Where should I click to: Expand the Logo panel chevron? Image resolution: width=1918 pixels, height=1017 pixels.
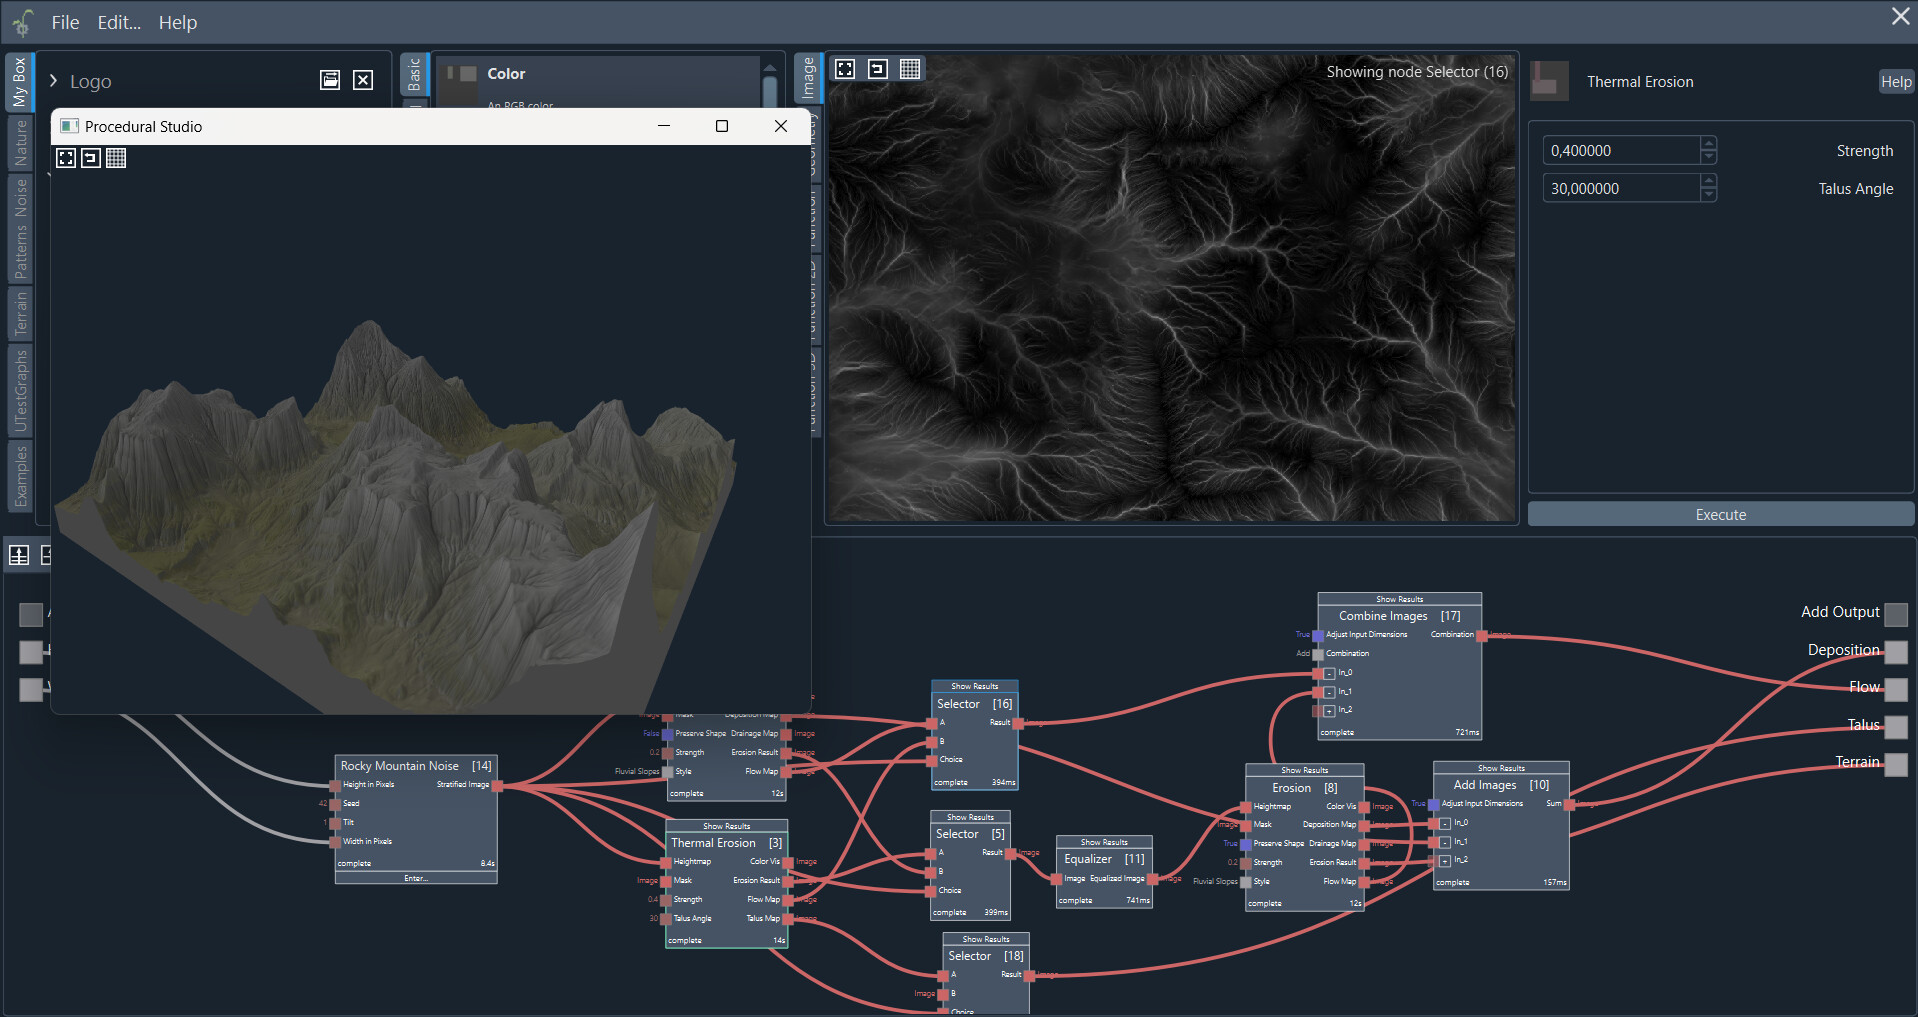(52, 81)
